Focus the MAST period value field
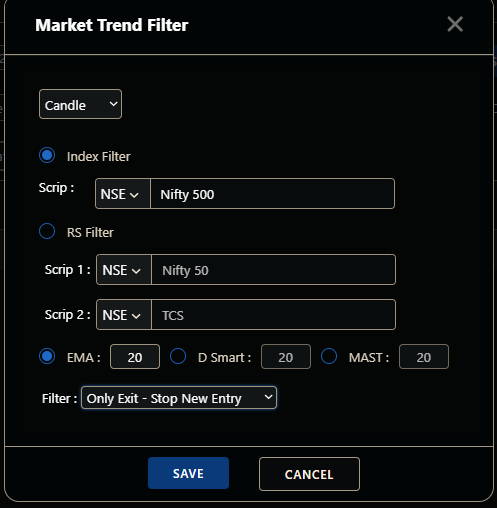497x508 pixels. pyautogui.click(x=424, y=357)
